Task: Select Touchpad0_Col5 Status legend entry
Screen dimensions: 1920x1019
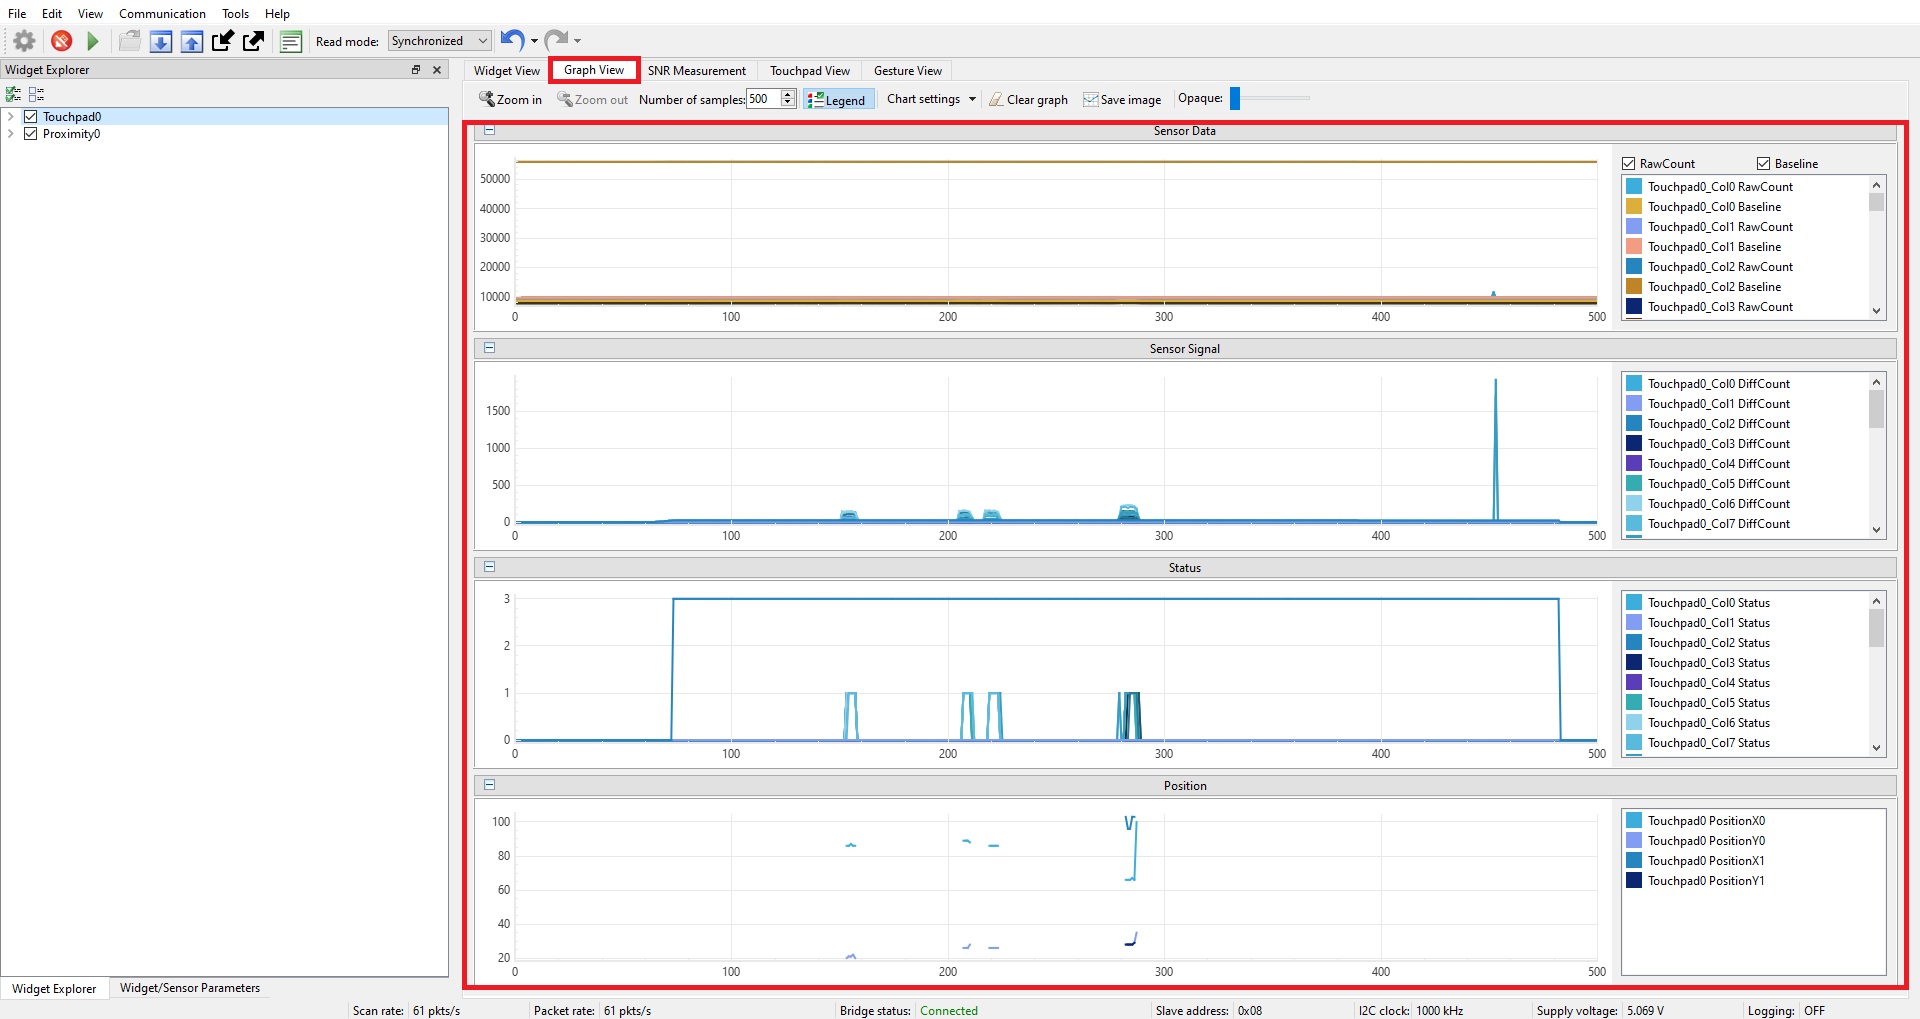Action: pyautogui.click(x=1708, y=703)
